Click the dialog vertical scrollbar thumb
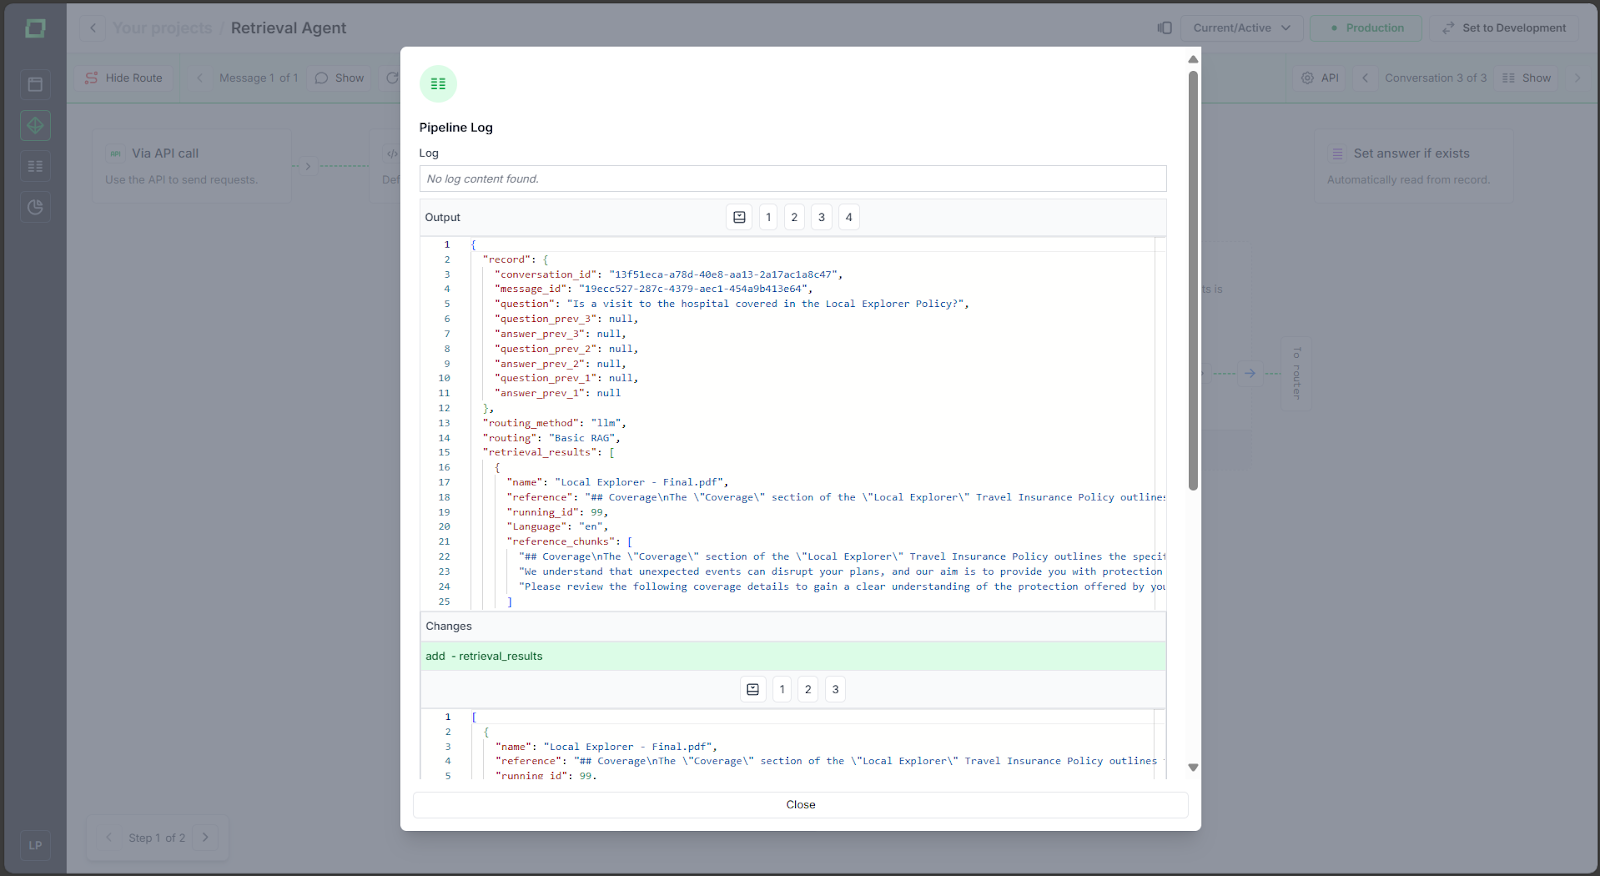 coord(1193,280)
